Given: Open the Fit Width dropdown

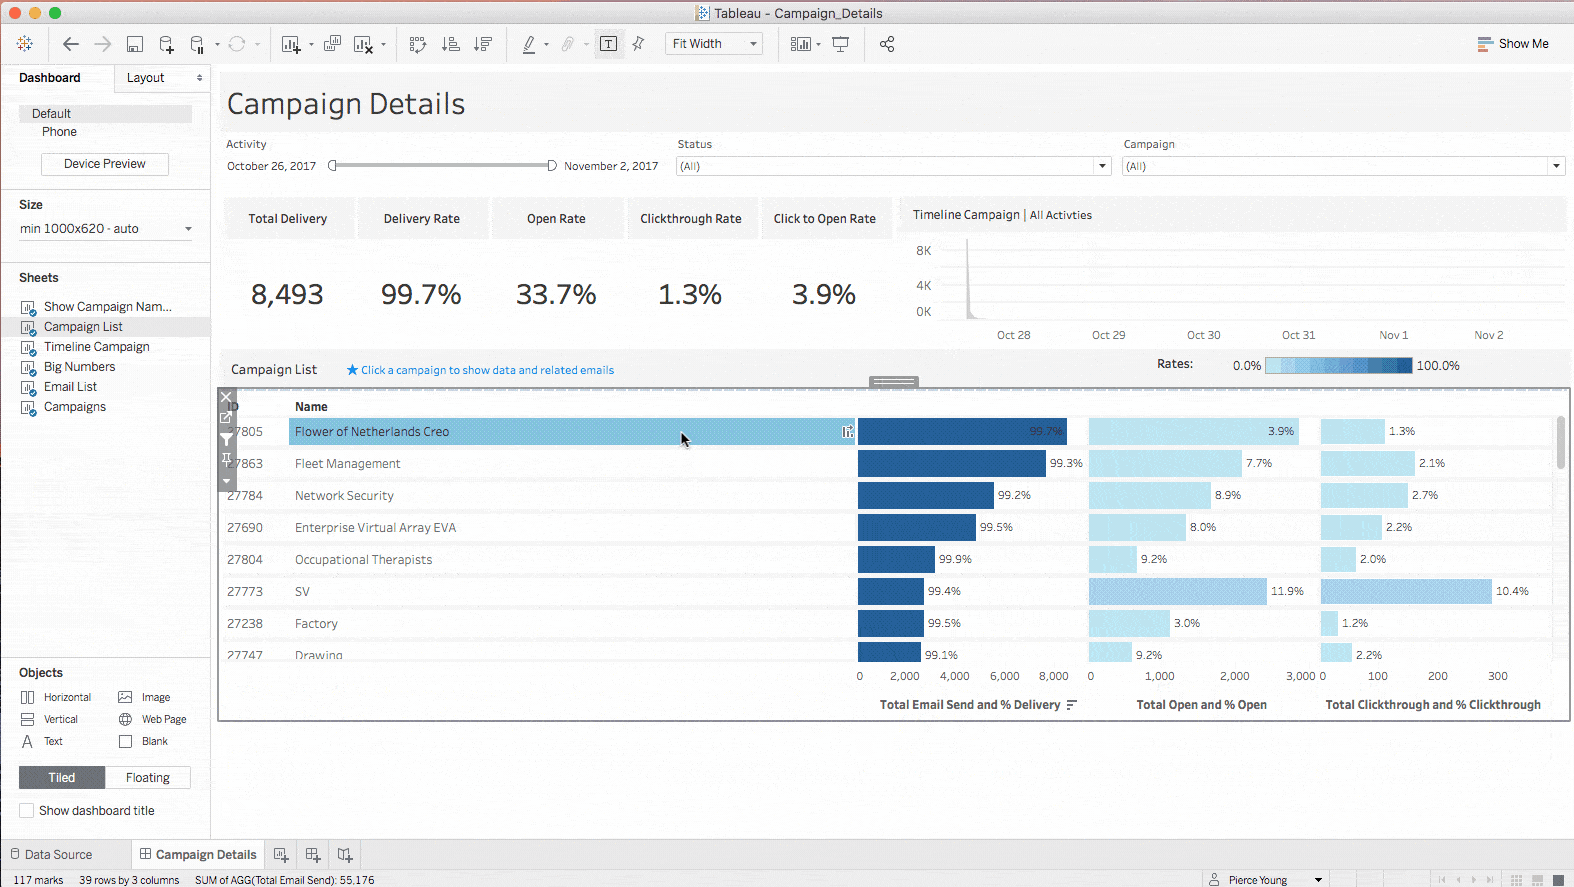Looking at the screenshot, I should pos(714,44).
